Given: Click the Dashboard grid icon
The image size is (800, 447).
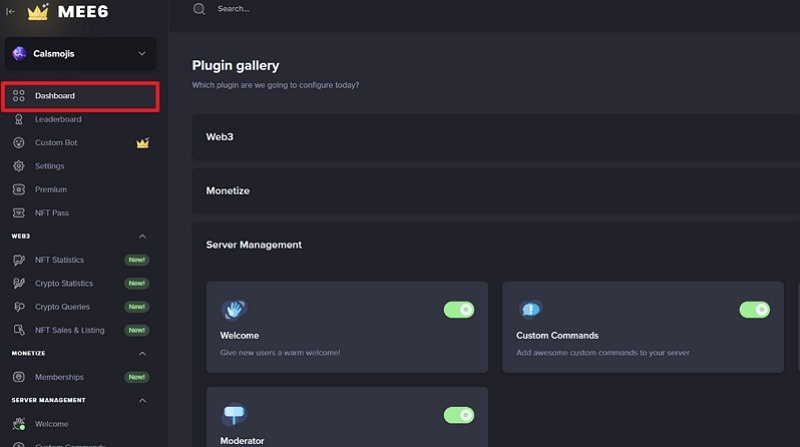Looking at the screenshot, I should click(x=19, y=95).
